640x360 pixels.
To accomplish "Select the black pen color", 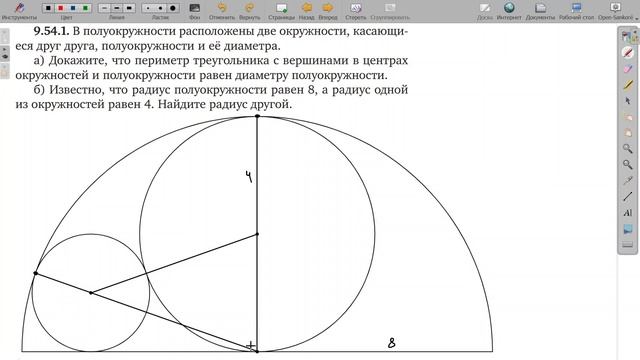I will point(48,8).
